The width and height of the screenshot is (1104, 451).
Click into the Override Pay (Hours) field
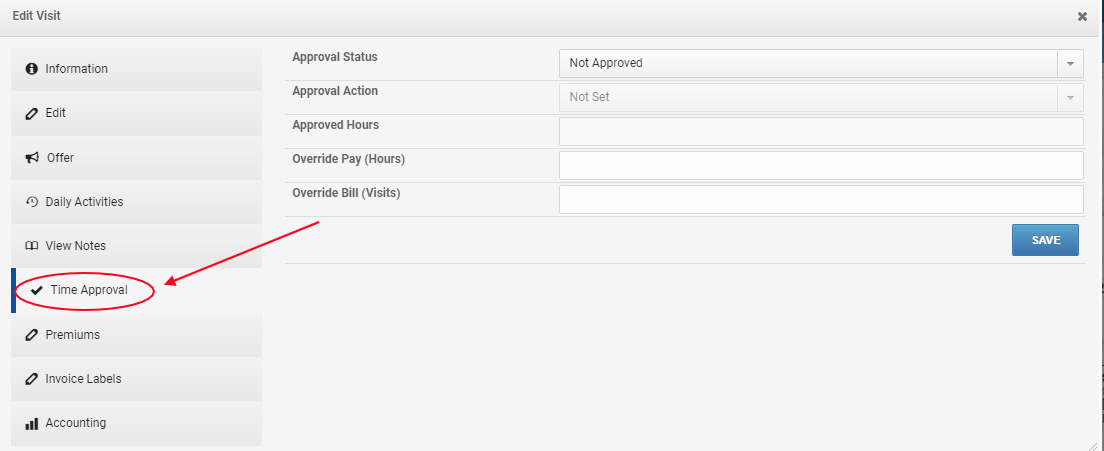[x=821, y=165]
